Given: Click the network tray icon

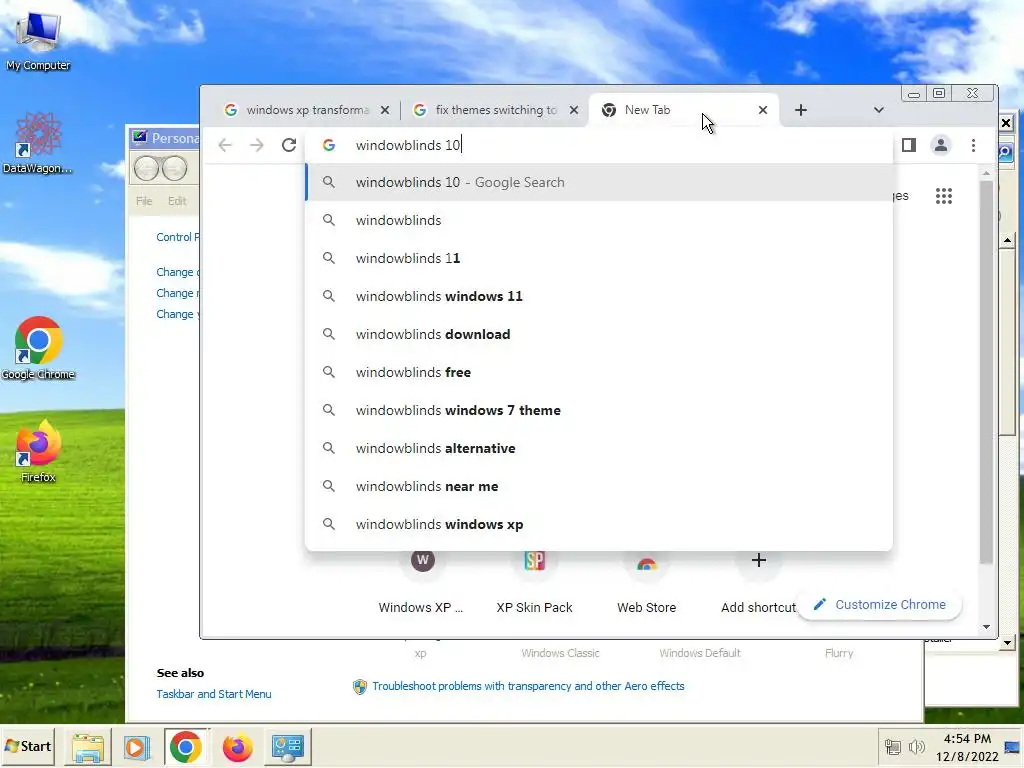Looking at the screenshot, I should tap(893, 746).
